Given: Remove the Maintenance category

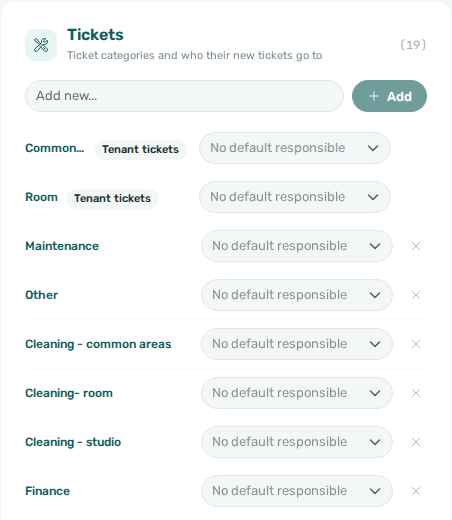Looking at the screenshot, I should pos(416,246).
